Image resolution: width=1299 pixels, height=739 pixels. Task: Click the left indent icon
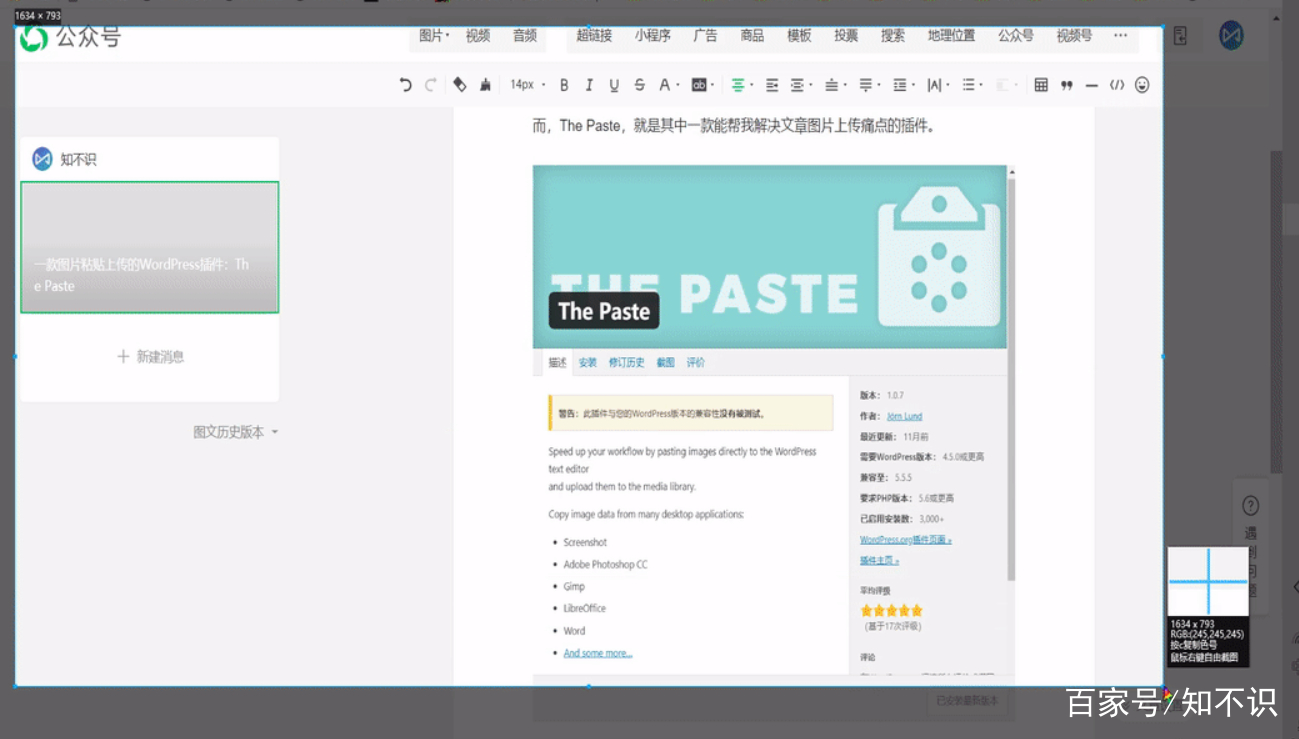772,85
